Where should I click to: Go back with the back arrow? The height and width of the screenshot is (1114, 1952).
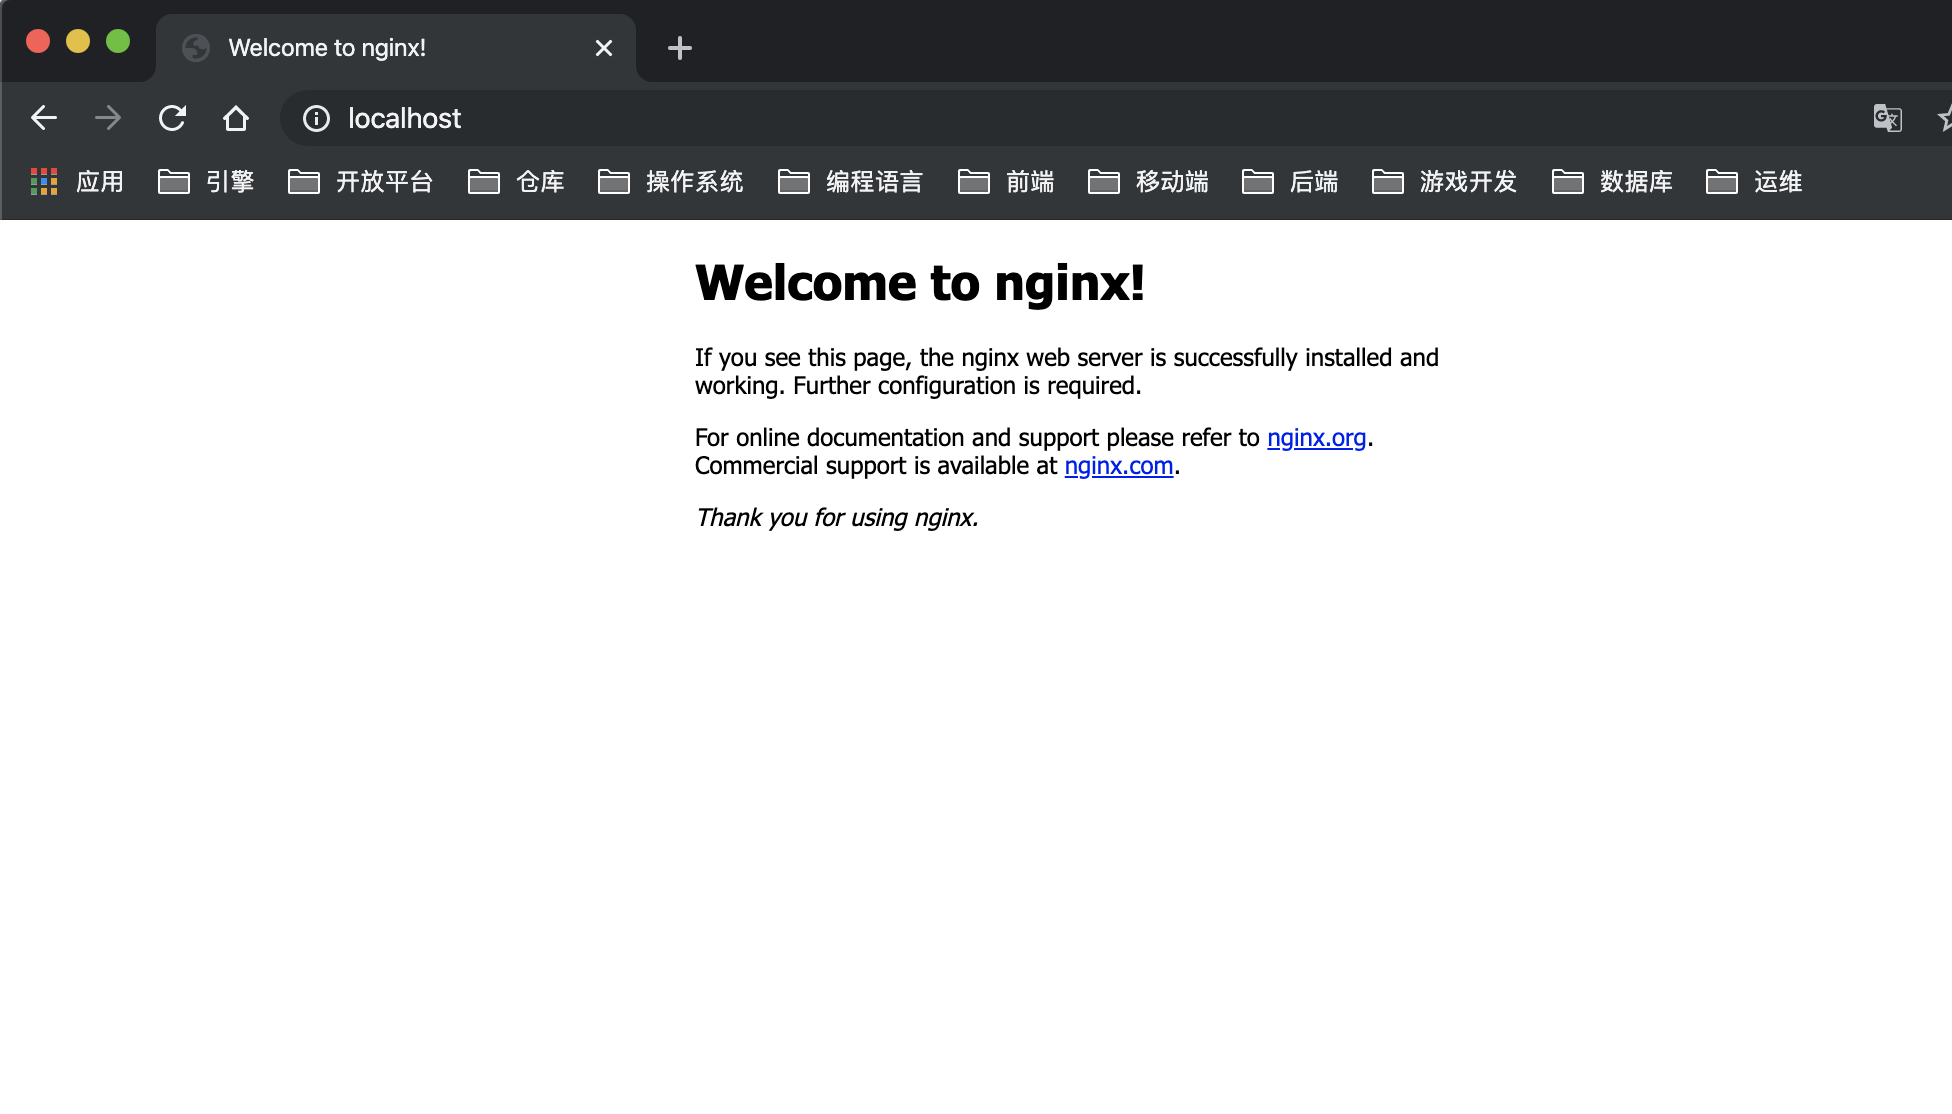44,118
